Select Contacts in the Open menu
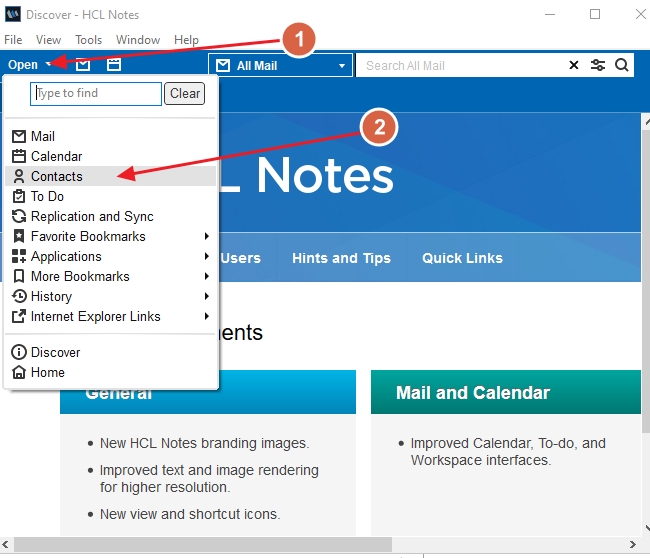Viewport: 650px width, 558px height. pos(110,176)
